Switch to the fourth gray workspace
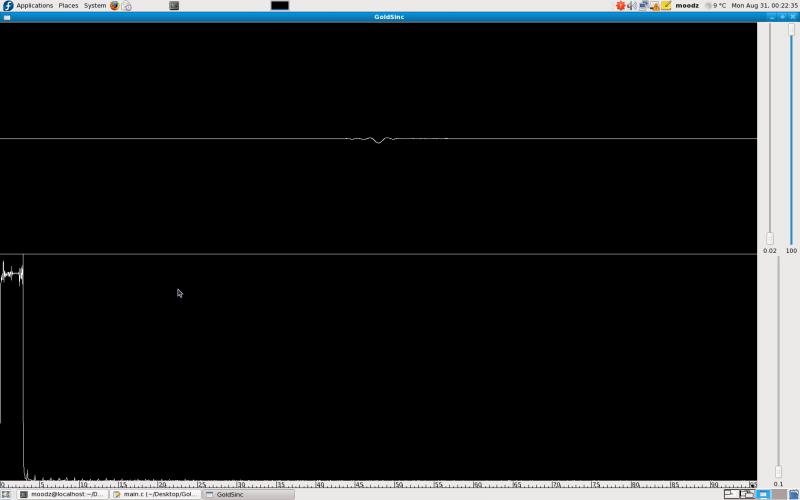This screenshot has height=500, width=800. tap(779, 494)
